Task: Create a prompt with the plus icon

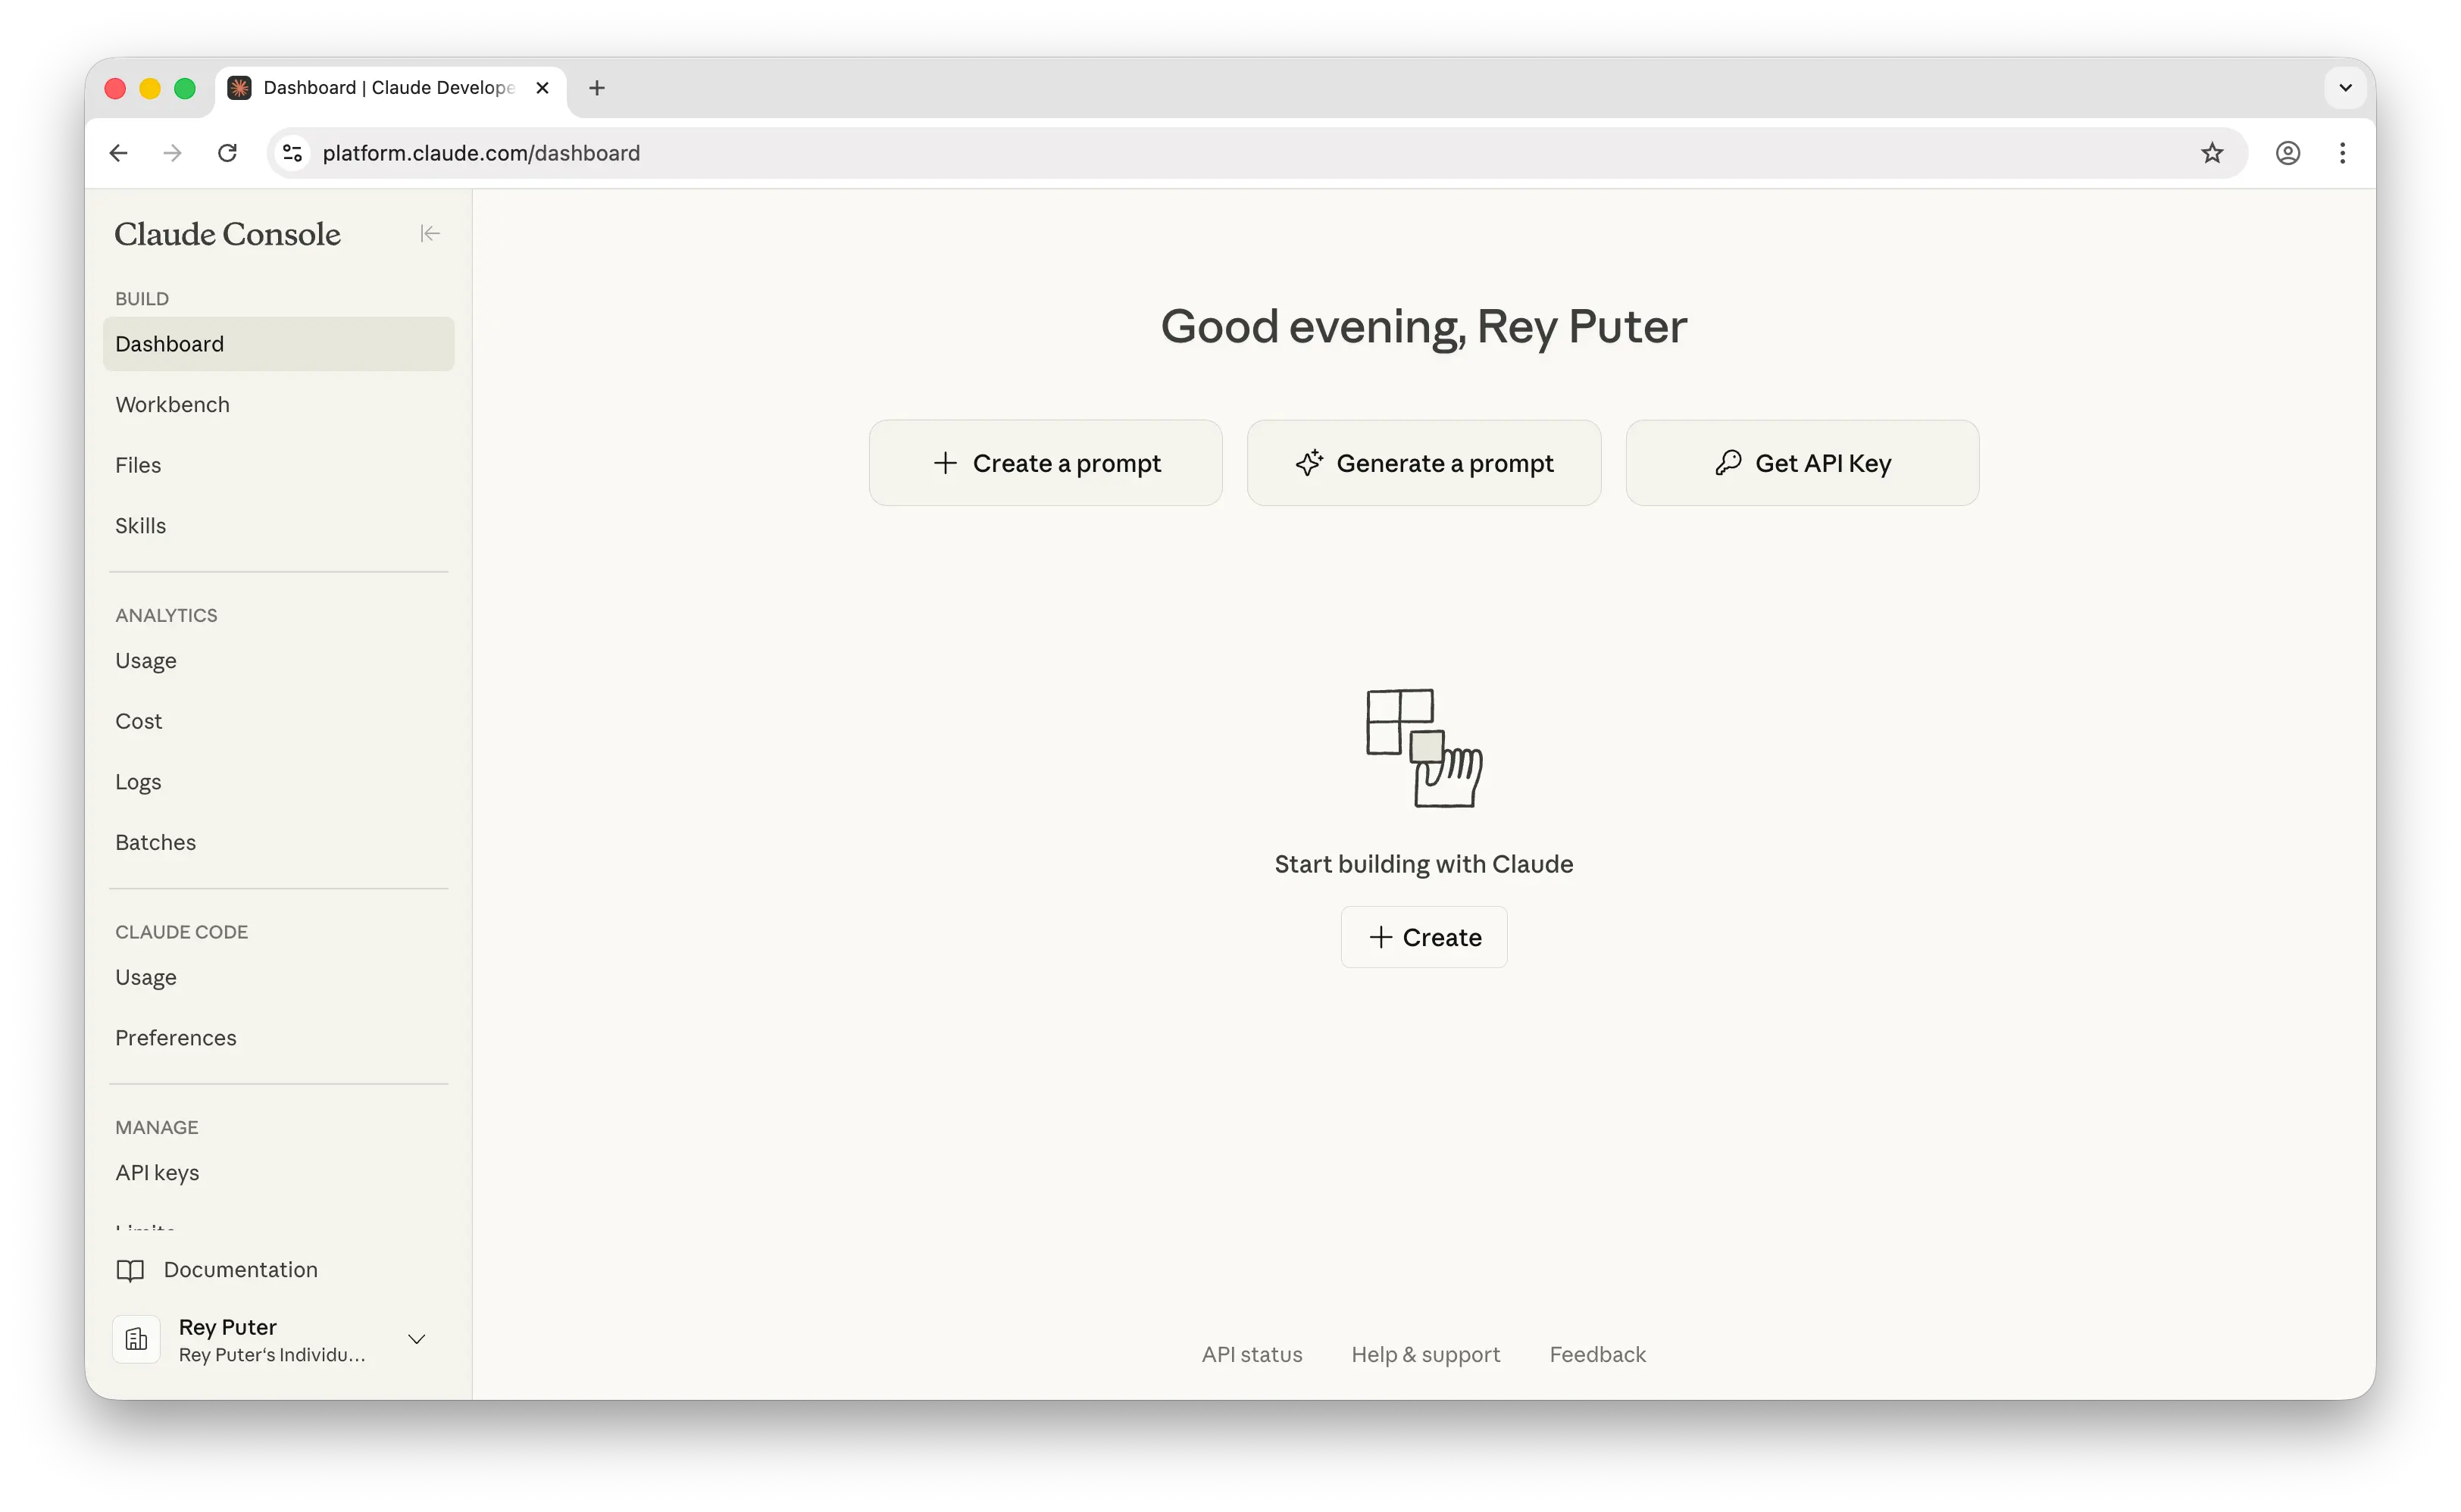Action: [943, 462]
